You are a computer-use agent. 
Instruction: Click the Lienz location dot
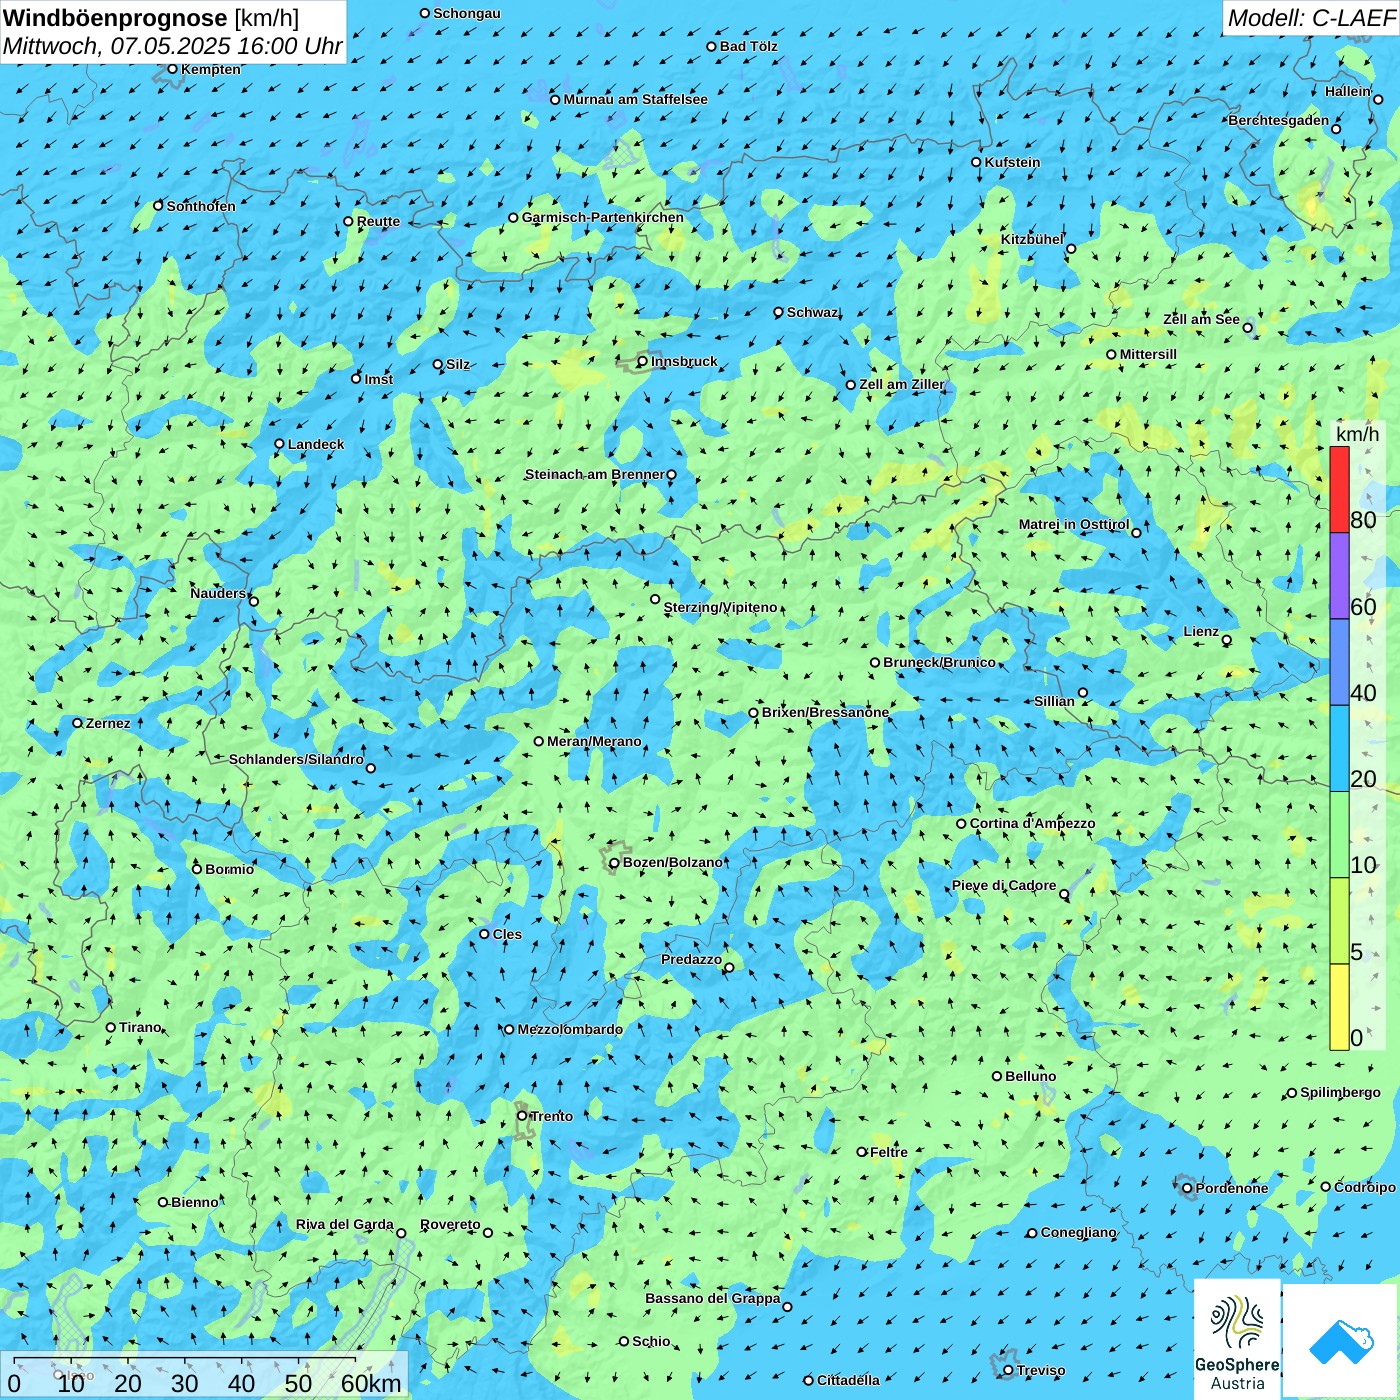pos(1227,640)
